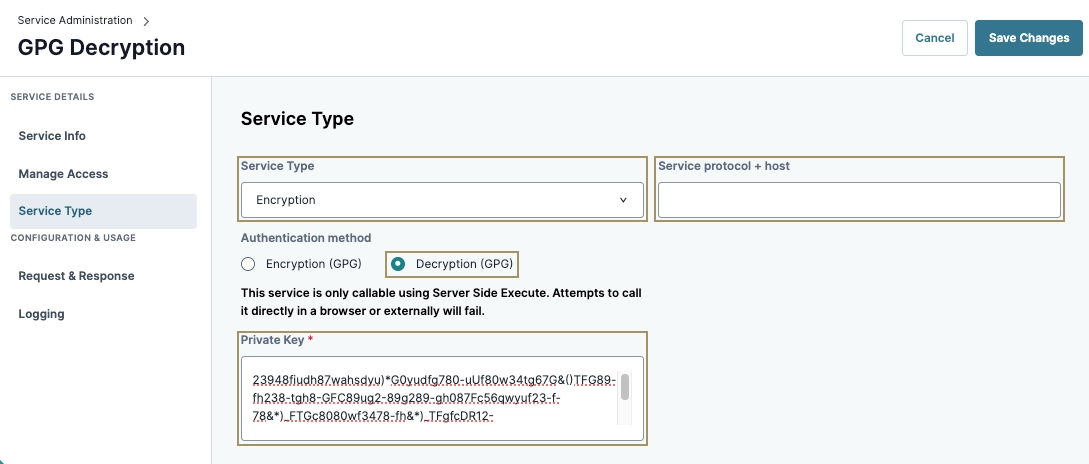
Task: Click the Service protocol + host label
Action: coord(724,166)
